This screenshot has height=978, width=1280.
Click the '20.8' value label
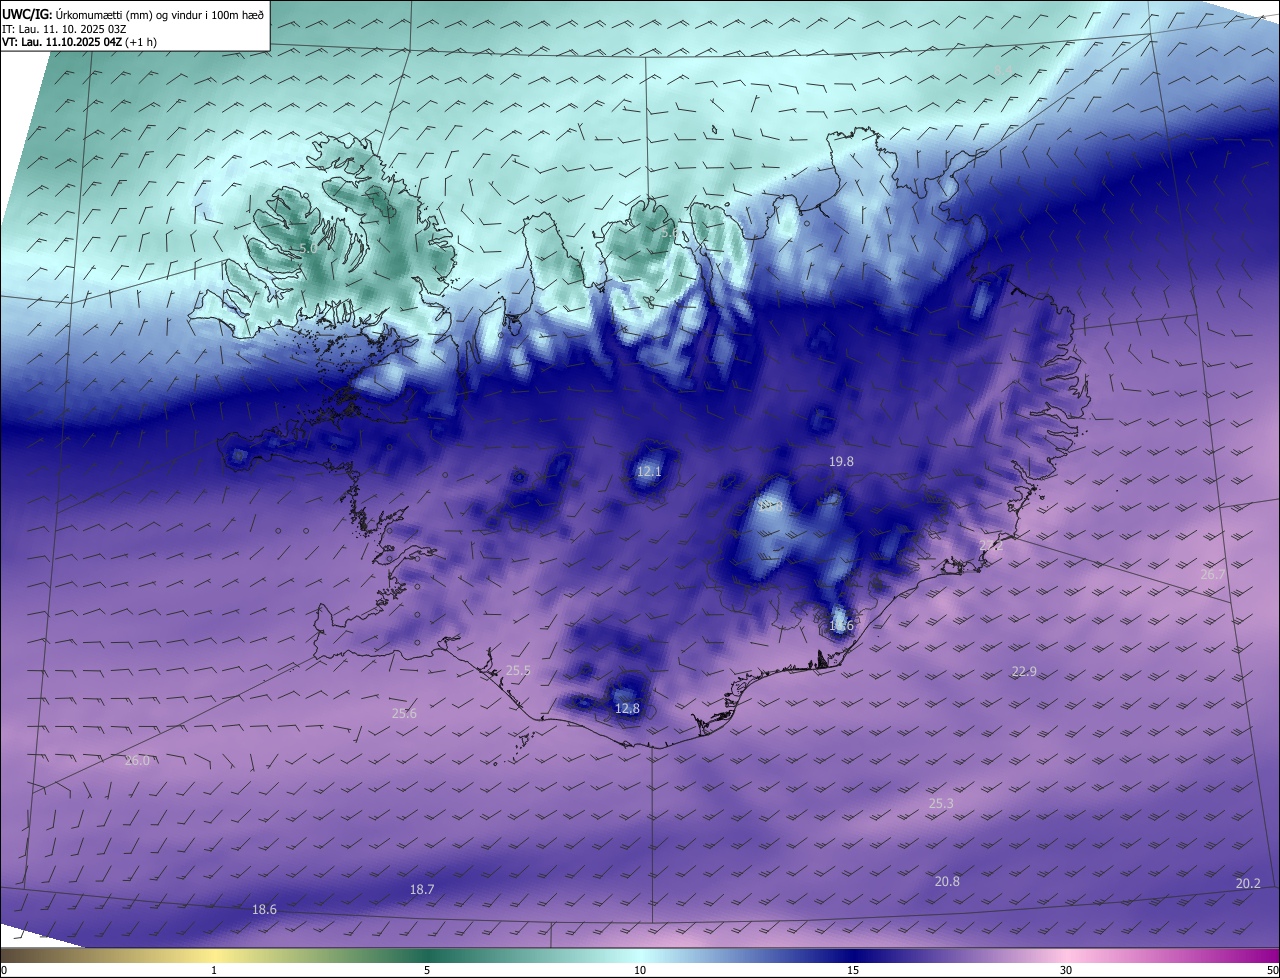947,881
